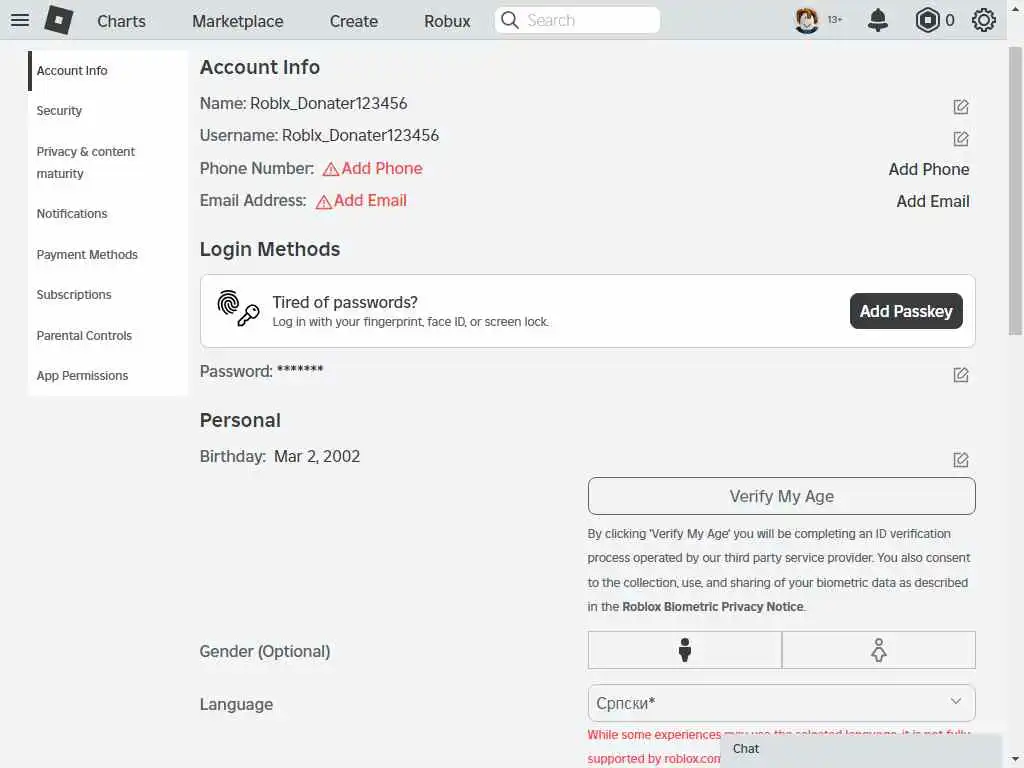Click scrollbar down arrow

tap(1015, 760)
